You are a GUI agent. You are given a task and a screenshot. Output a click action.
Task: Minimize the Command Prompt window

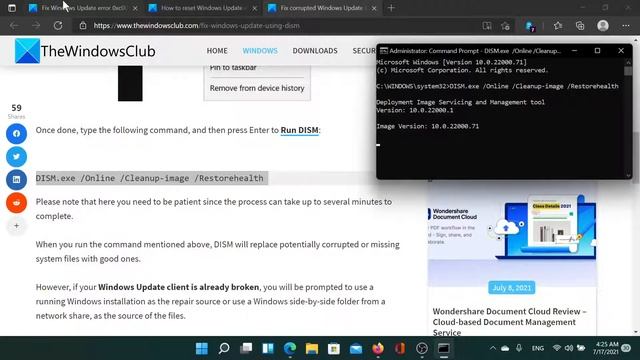pos(574,51)
